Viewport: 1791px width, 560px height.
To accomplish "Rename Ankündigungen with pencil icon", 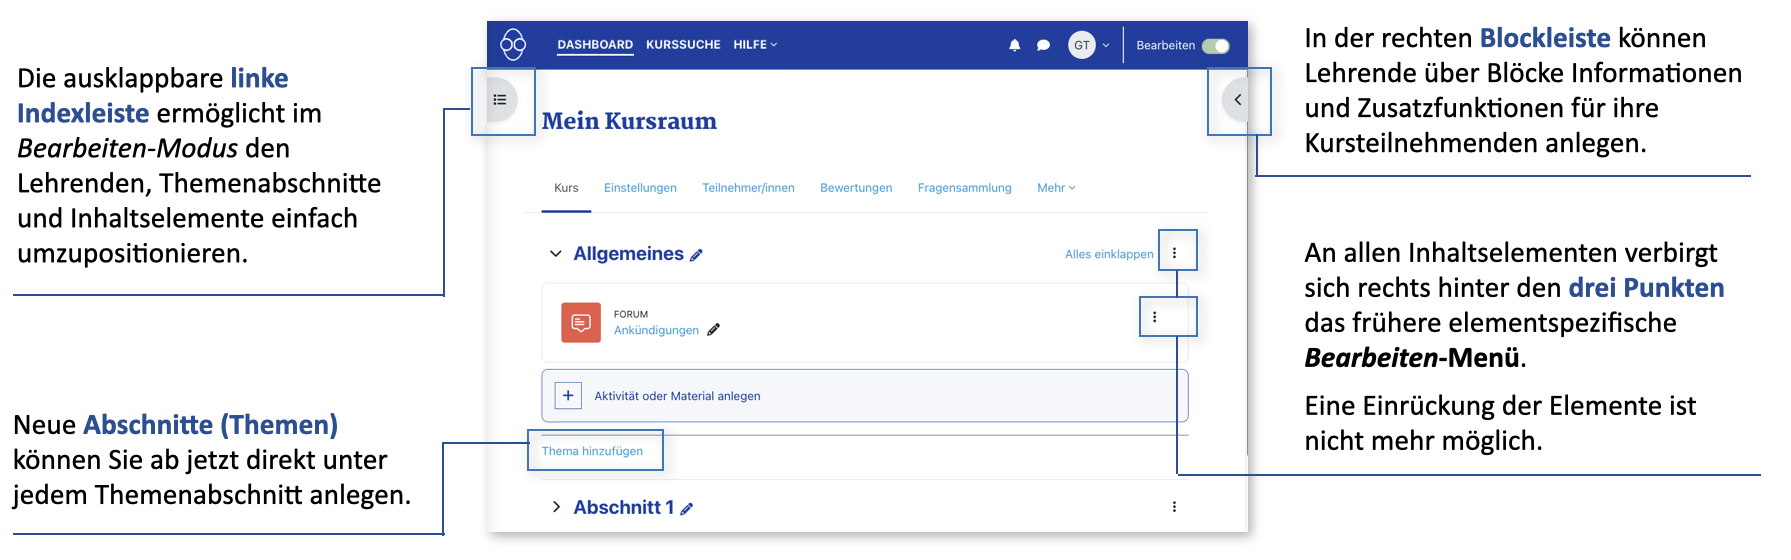I will click(x=713, y=330).
